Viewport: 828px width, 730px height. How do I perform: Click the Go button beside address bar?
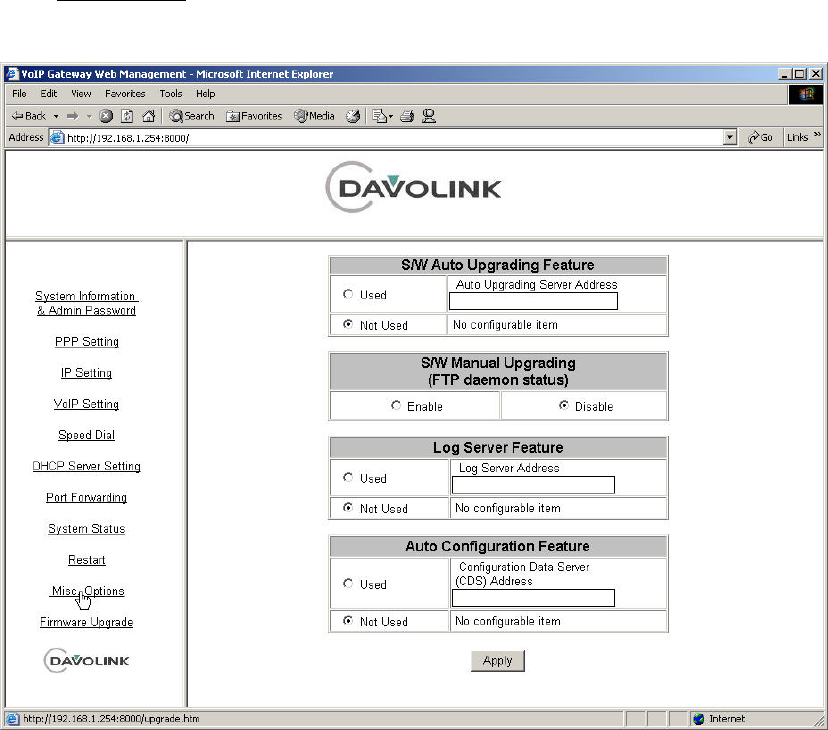[760, 137]
